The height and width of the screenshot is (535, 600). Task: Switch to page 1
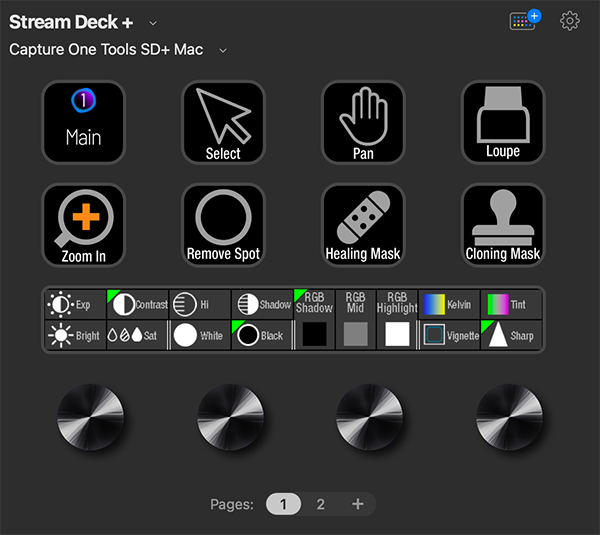point(283,504)
